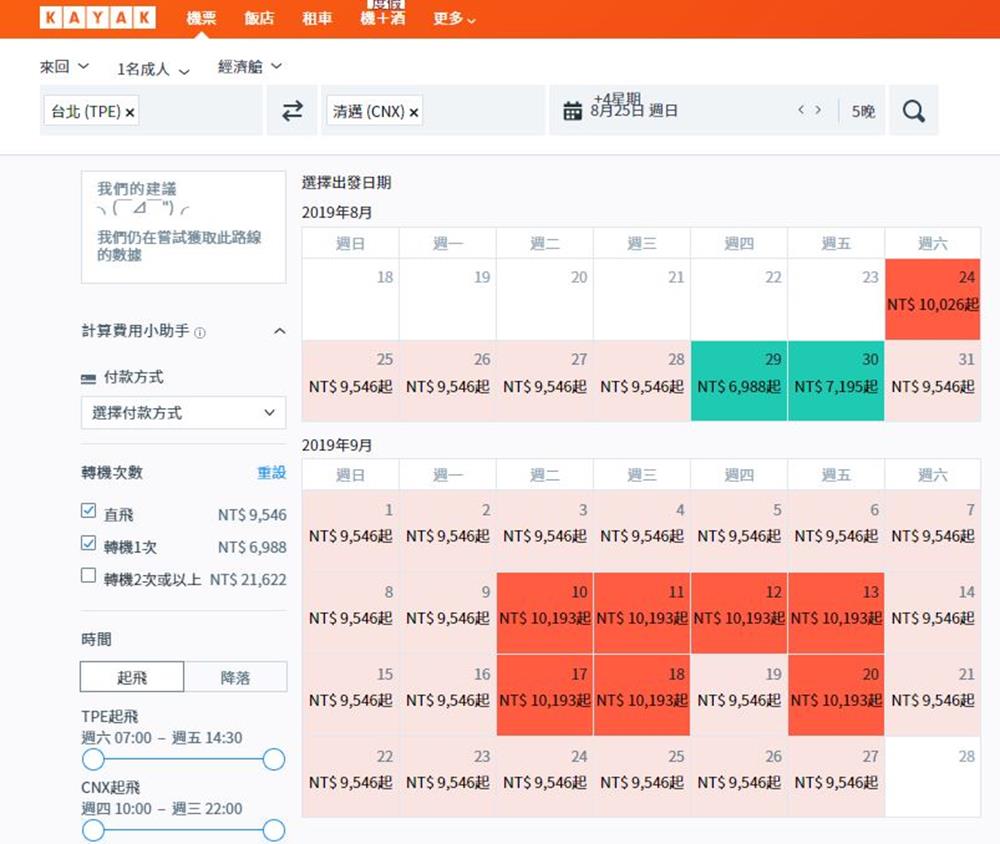Click info icon beside 計算費用小助手
1000x844 pixels.
pos(200,333)
